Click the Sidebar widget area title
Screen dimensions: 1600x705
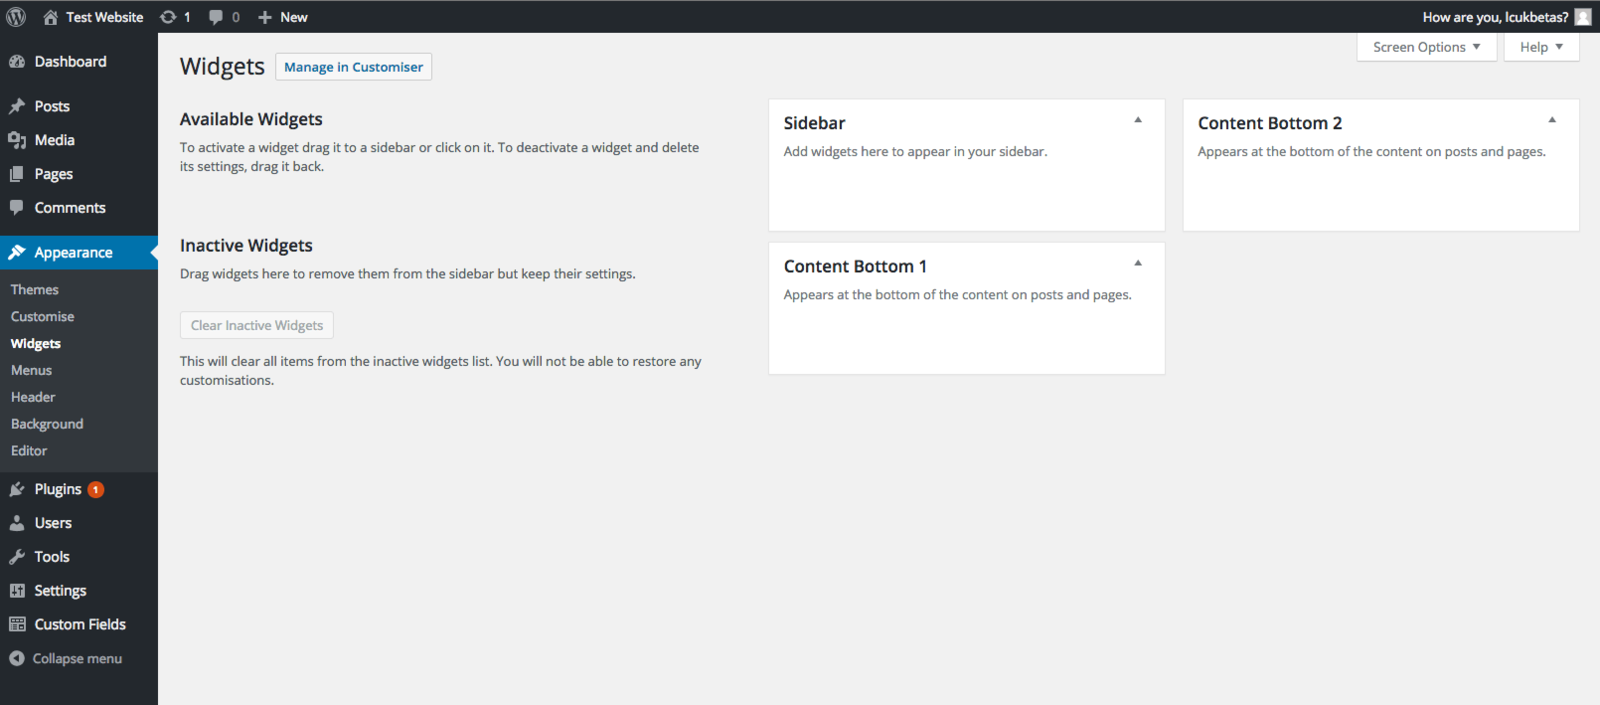tap(814, 123)
